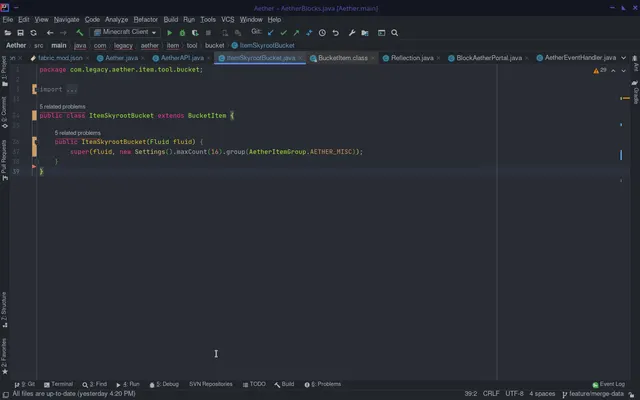
Task: Click the Run Anything terminal-window icon
Action: pyautogui.click(x=381, y=33)
